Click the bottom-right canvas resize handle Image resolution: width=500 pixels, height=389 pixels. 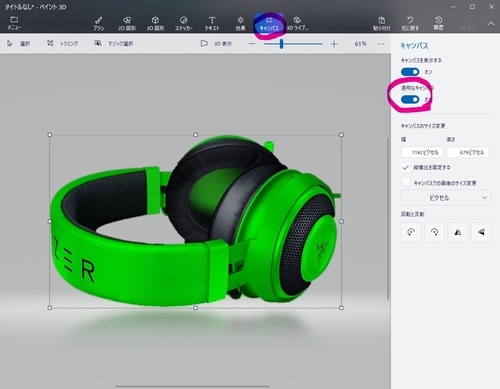point(341,308)
